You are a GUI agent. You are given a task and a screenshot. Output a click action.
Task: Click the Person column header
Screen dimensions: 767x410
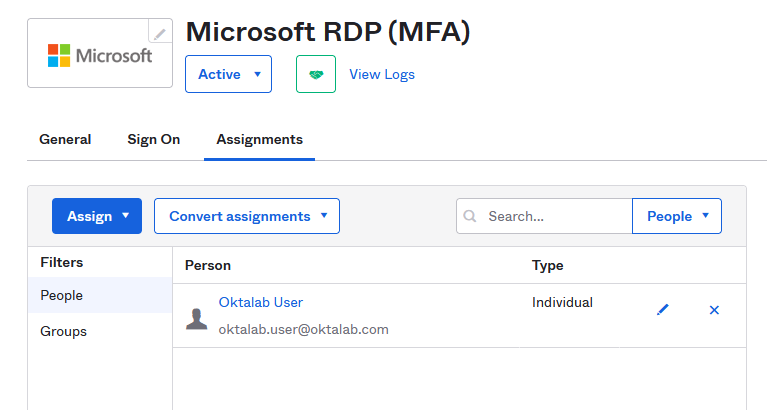click(208, 265)
